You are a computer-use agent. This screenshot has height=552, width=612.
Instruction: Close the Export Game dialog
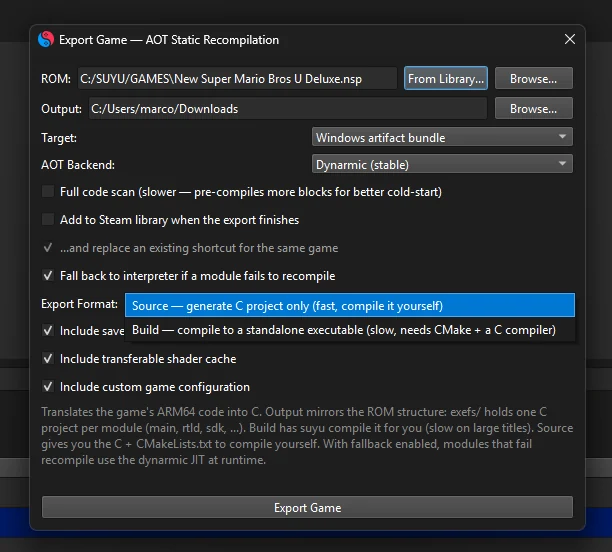pos(569,39)
